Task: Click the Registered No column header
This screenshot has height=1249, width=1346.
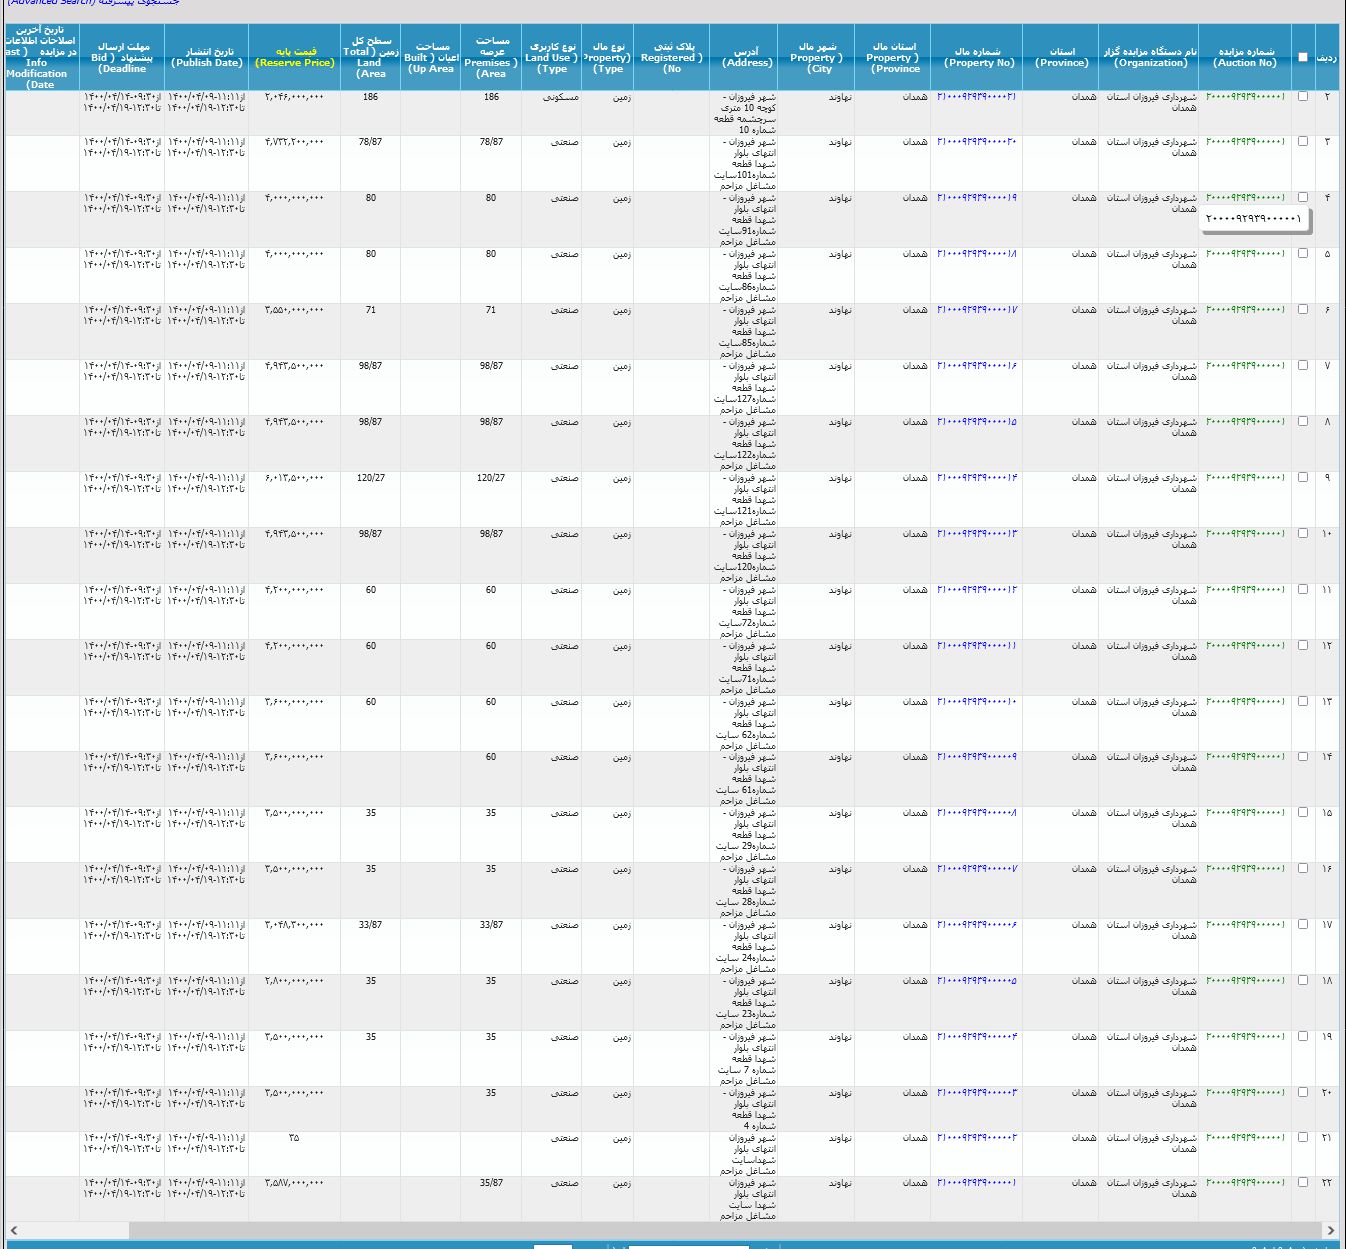Action: (673, 57)
